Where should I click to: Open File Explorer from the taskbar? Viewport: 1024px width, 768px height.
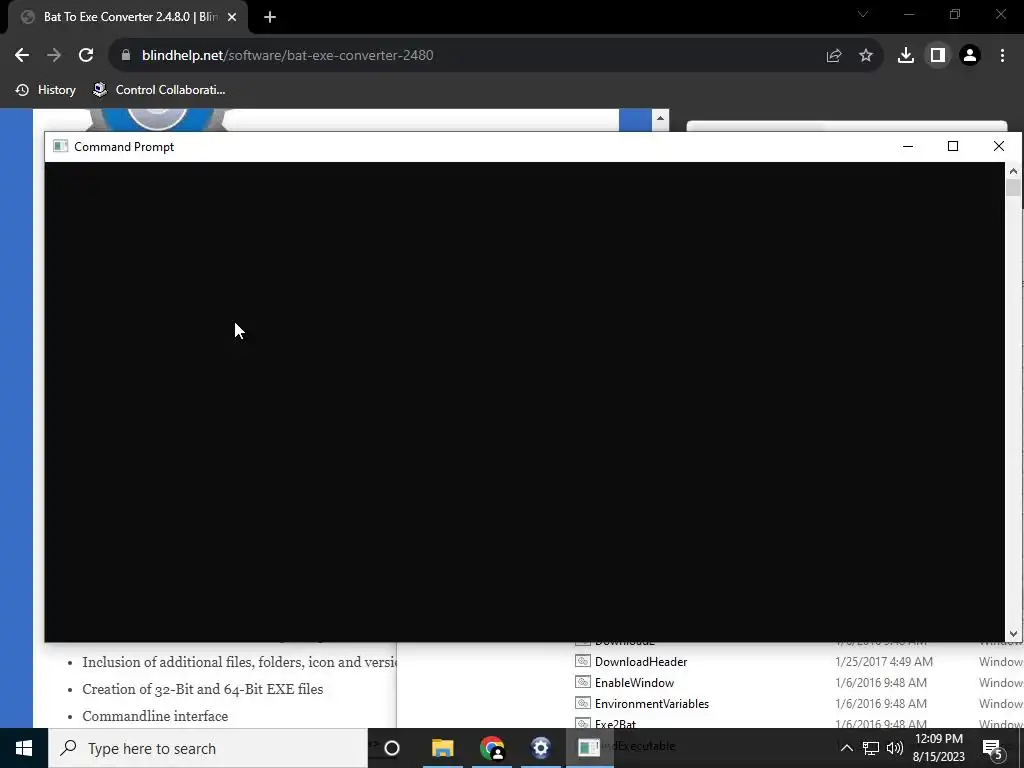pos(442,748)
